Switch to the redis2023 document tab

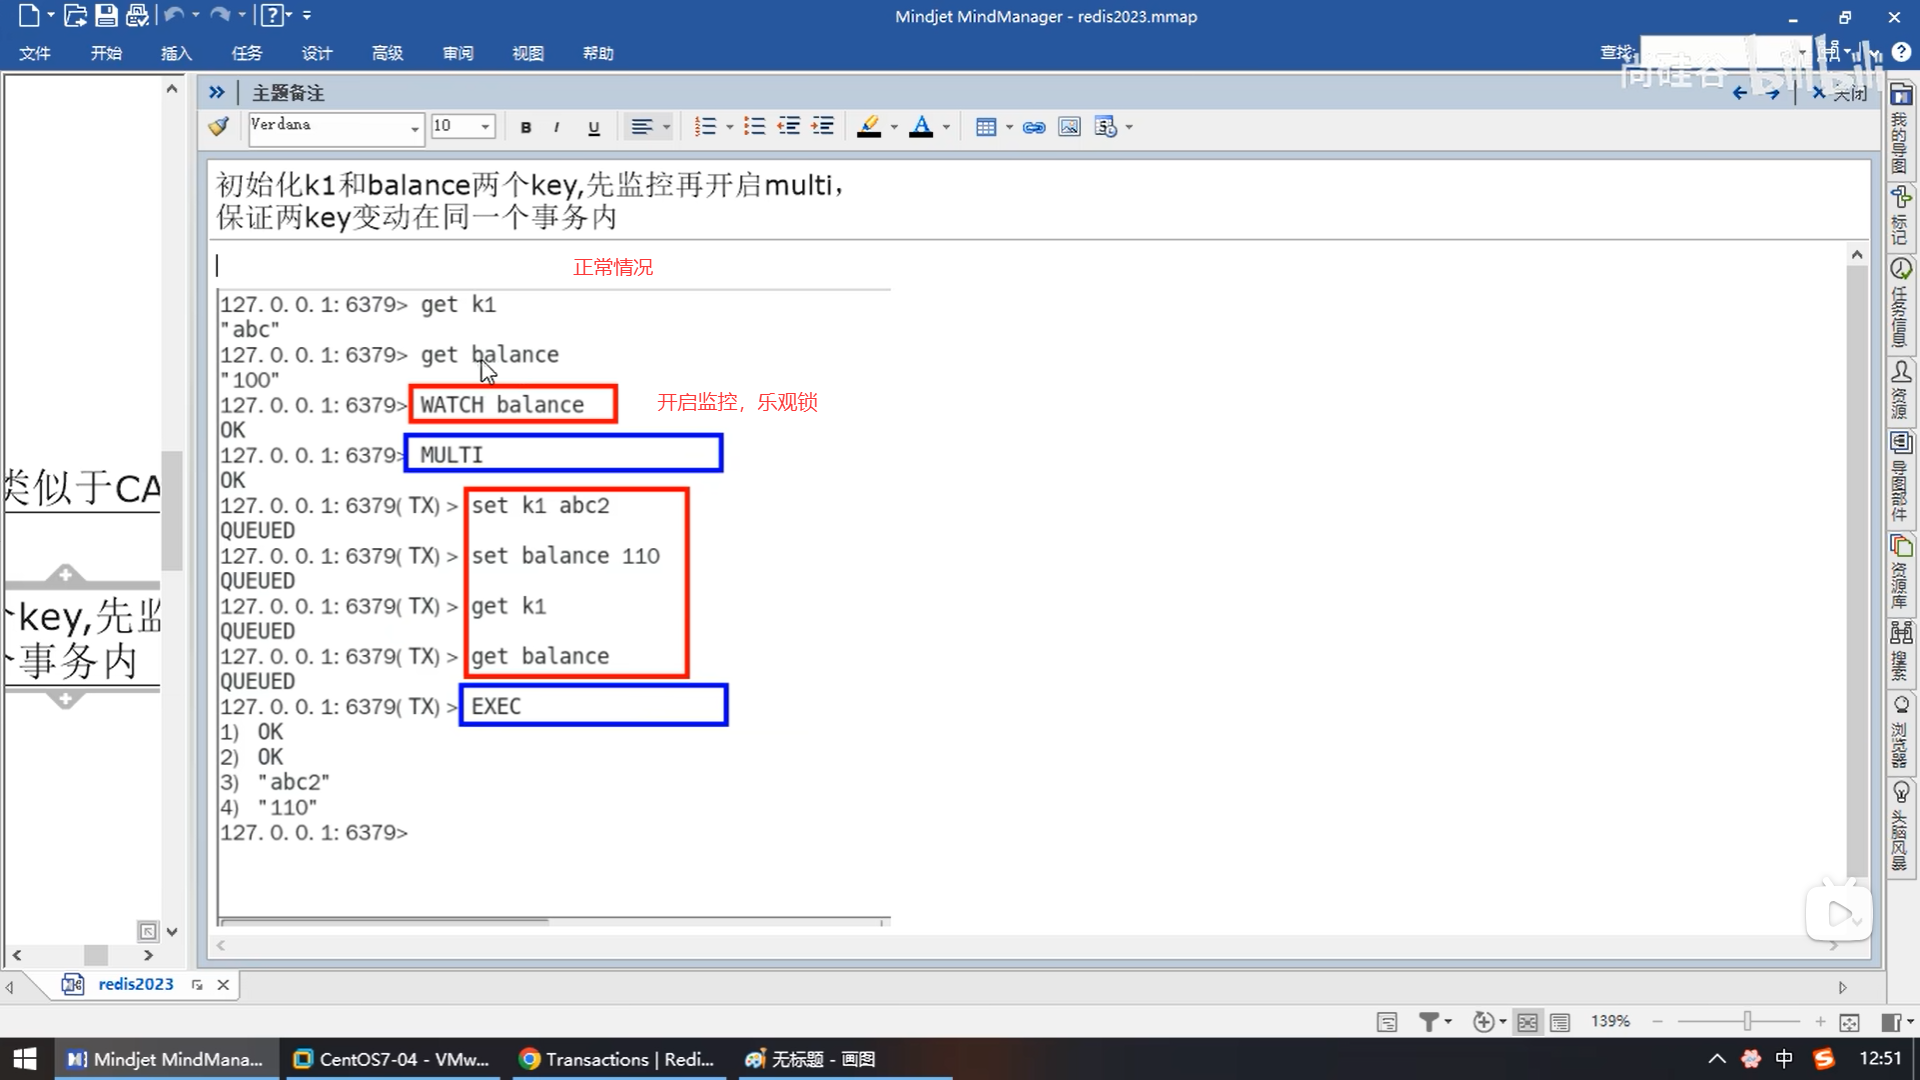pyautogui.click(x=135, y=984)
